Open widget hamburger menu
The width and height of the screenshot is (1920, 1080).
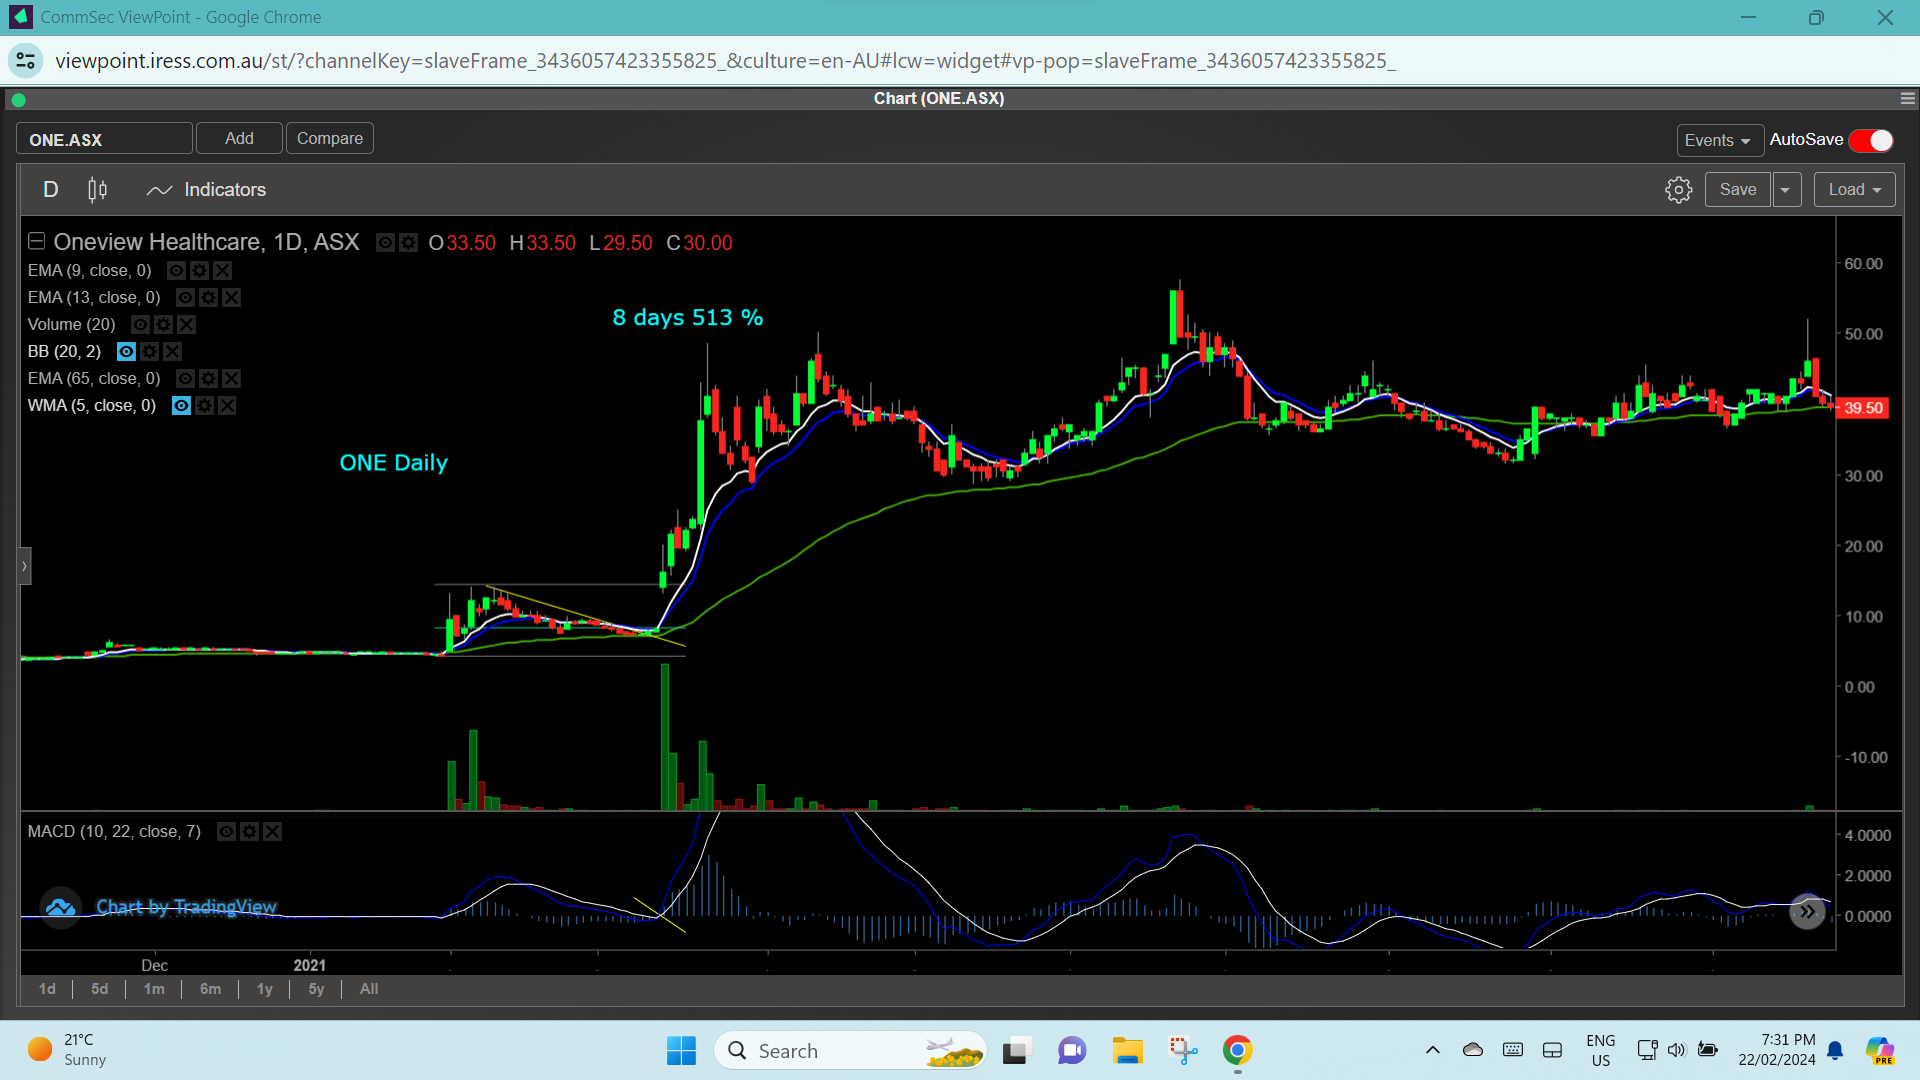coord(1907,99)
